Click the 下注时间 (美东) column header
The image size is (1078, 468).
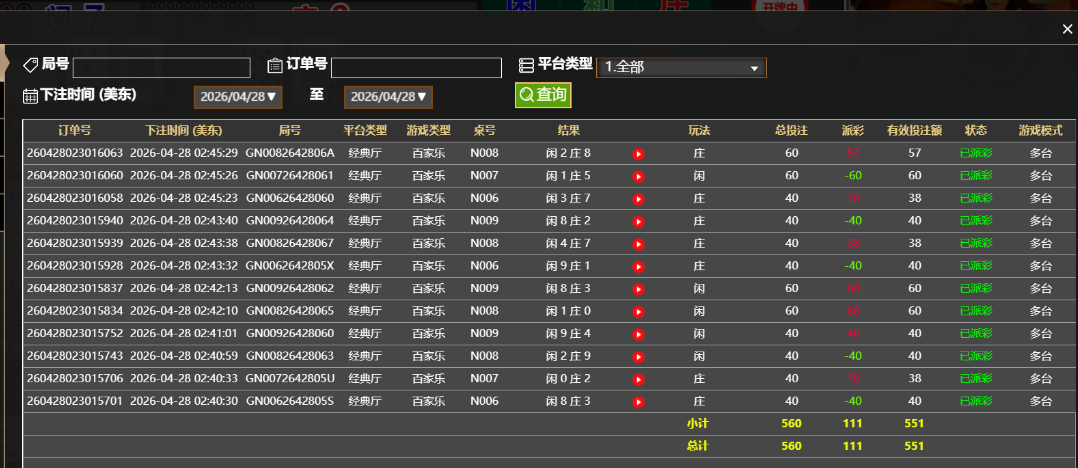(183, 130)
